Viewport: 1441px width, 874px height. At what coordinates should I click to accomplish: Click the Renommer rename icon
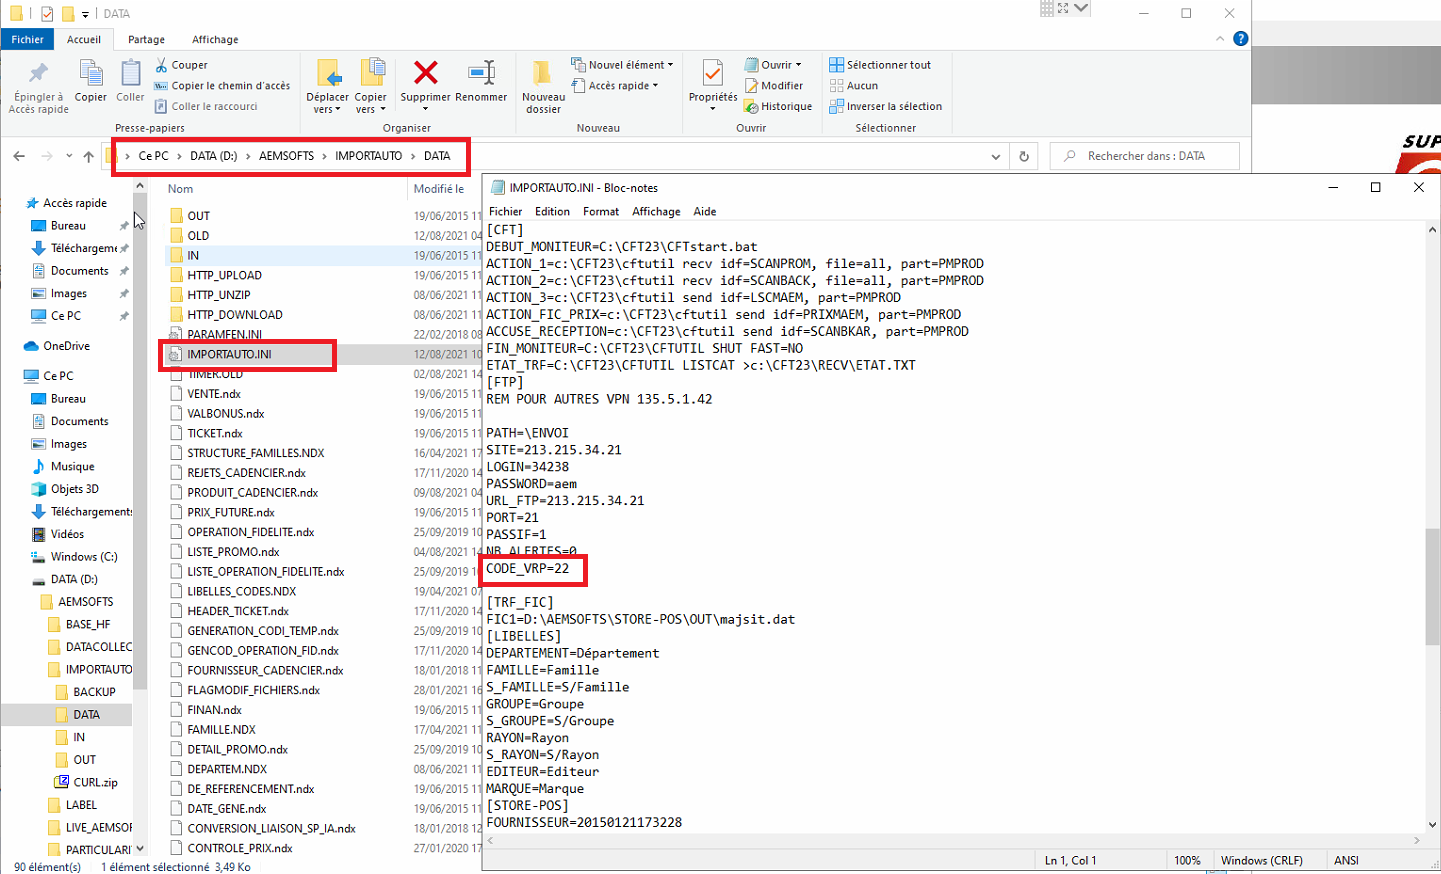[481, 74]
